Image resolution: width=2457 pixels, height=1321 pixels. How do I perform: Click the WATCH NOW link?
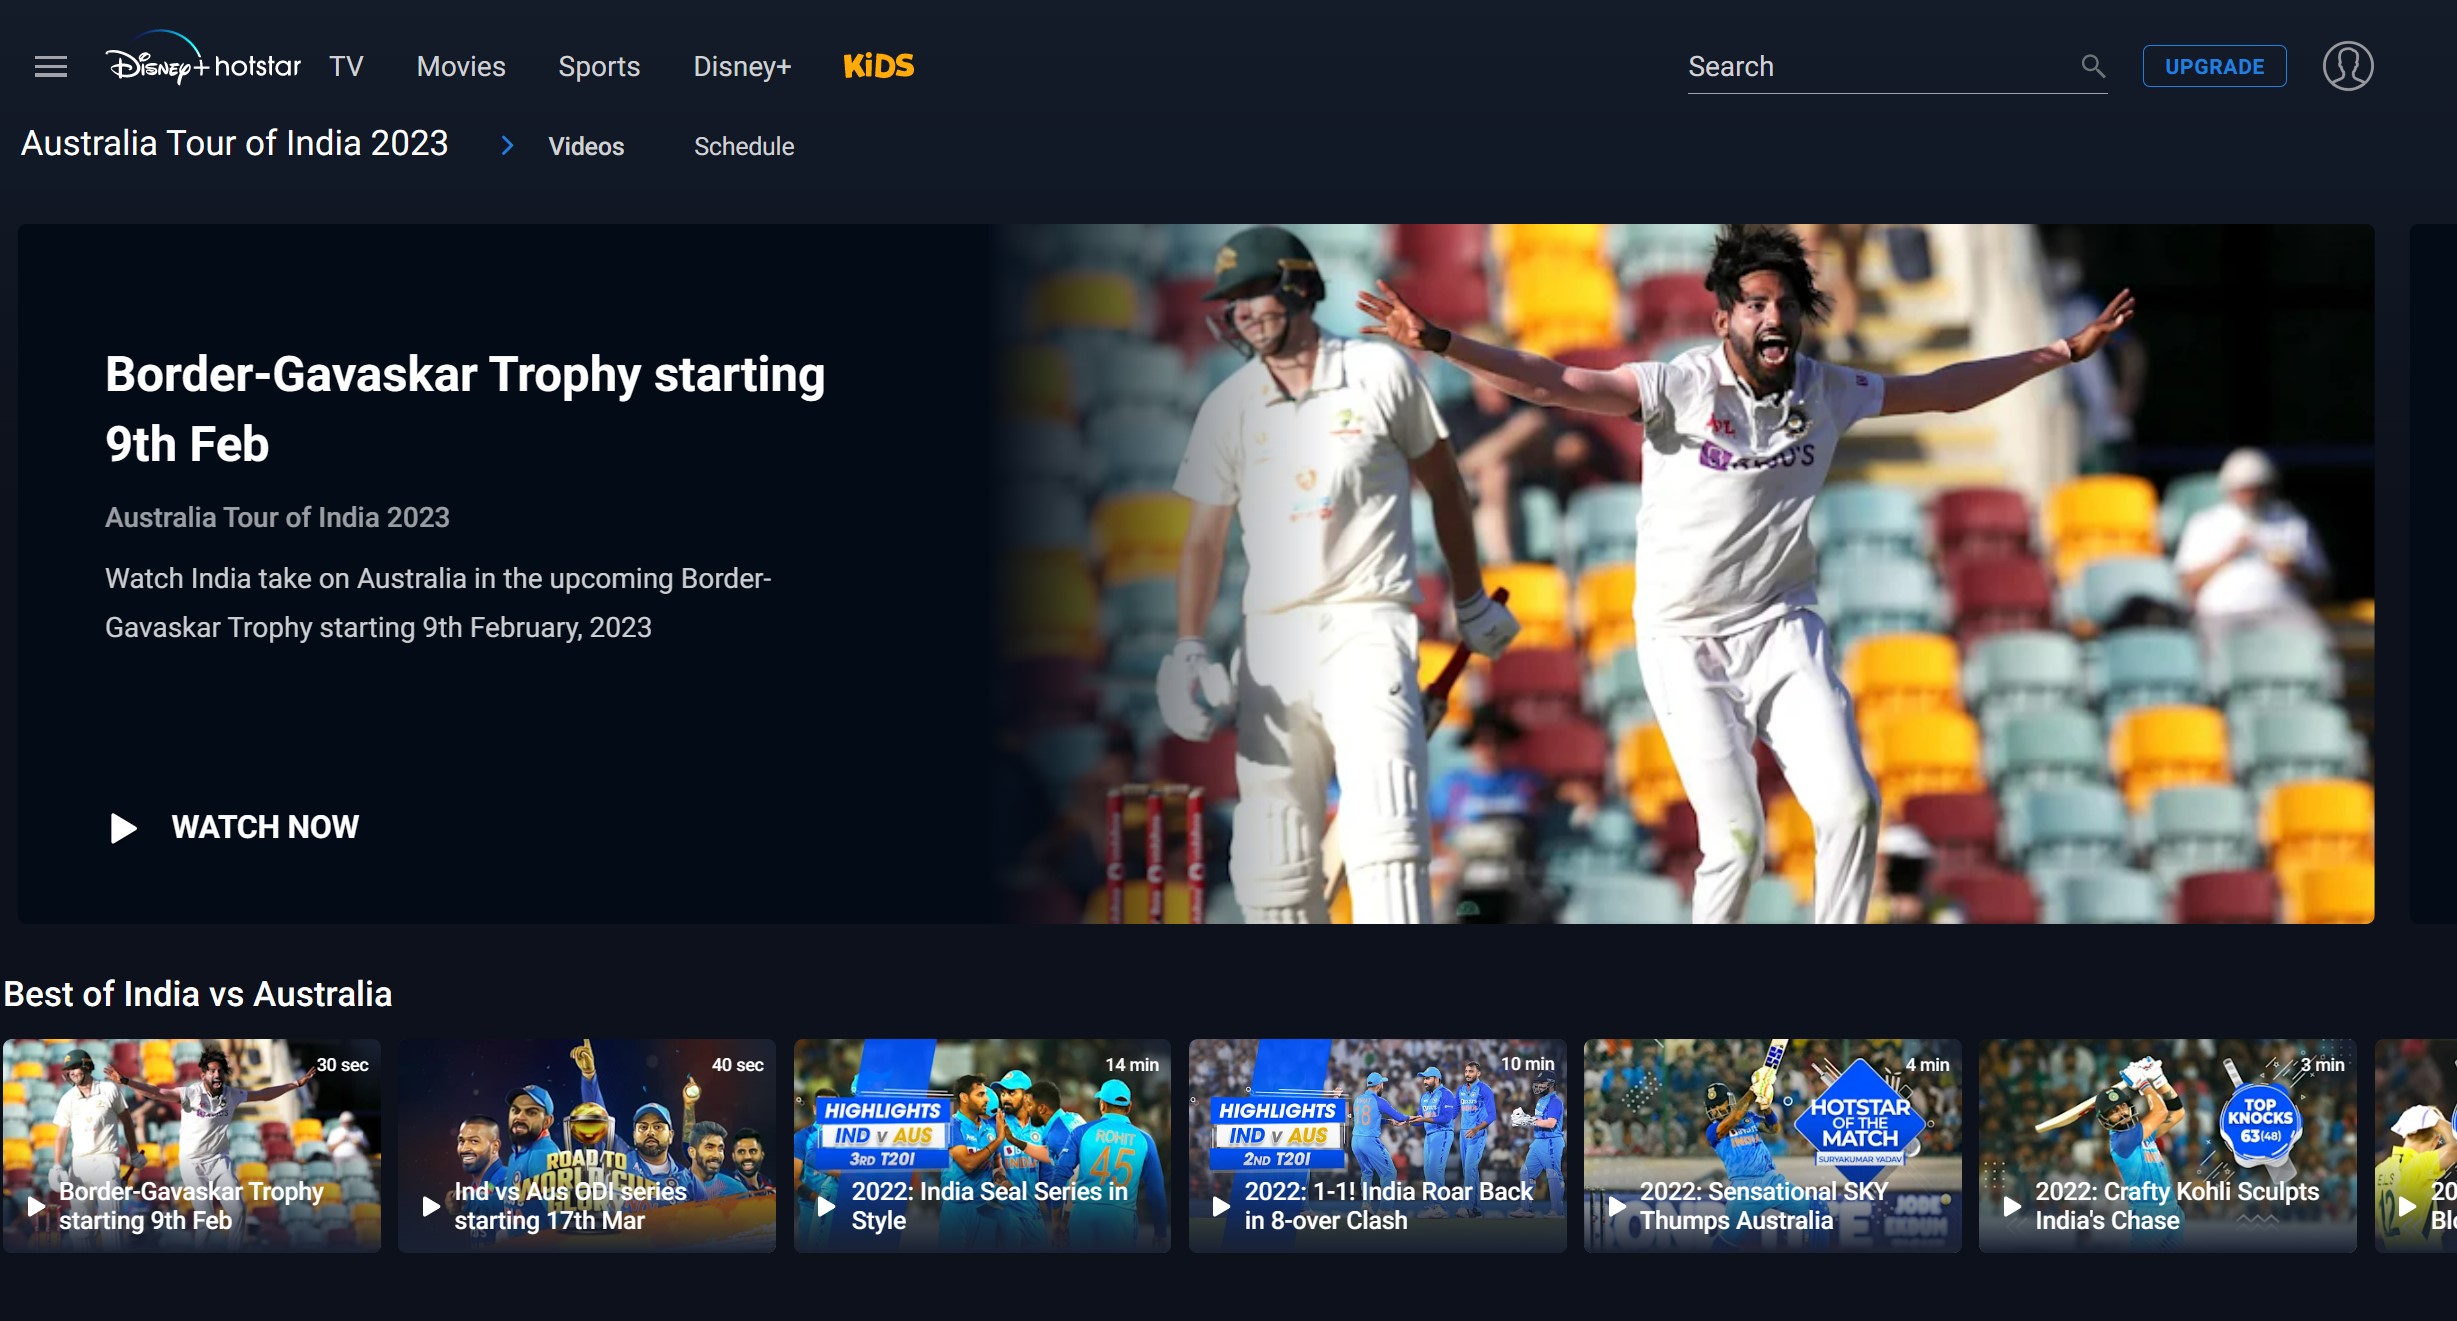(x=265, y=827)
